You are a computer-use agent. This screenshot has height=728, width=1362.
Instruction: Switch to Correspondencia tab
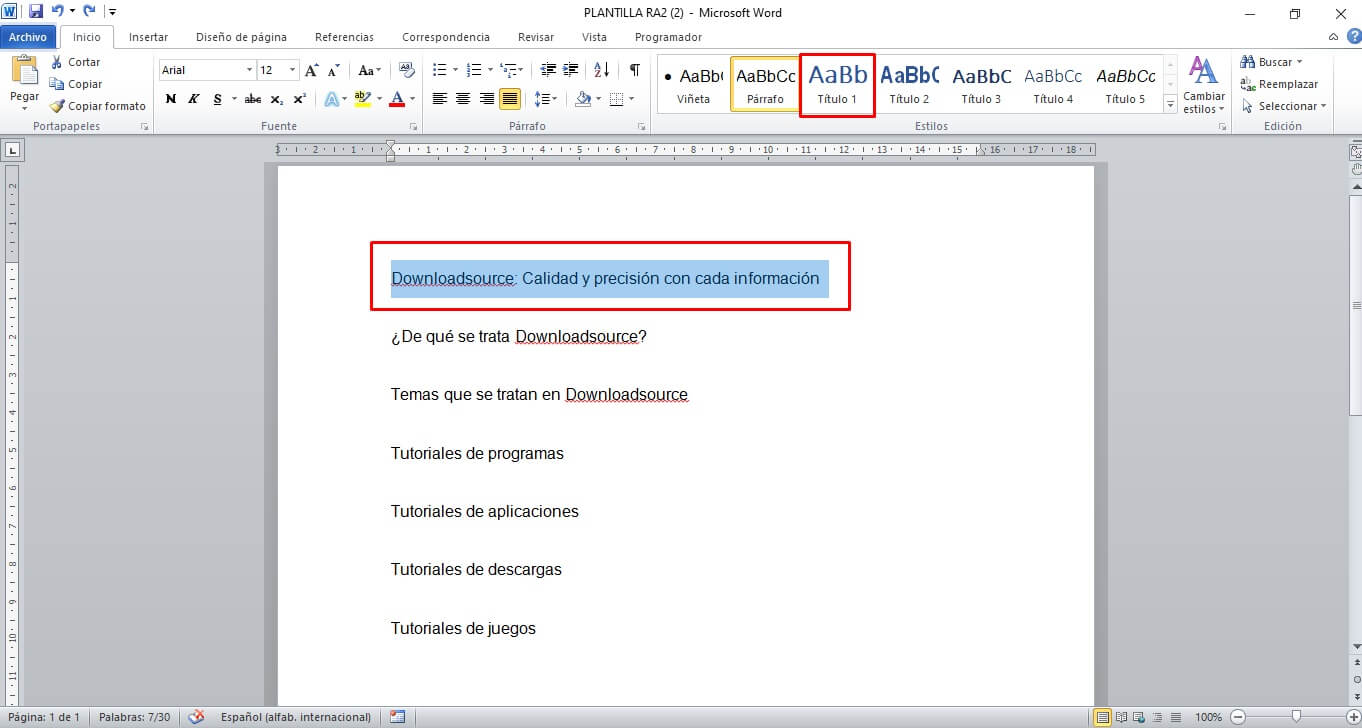446,37
